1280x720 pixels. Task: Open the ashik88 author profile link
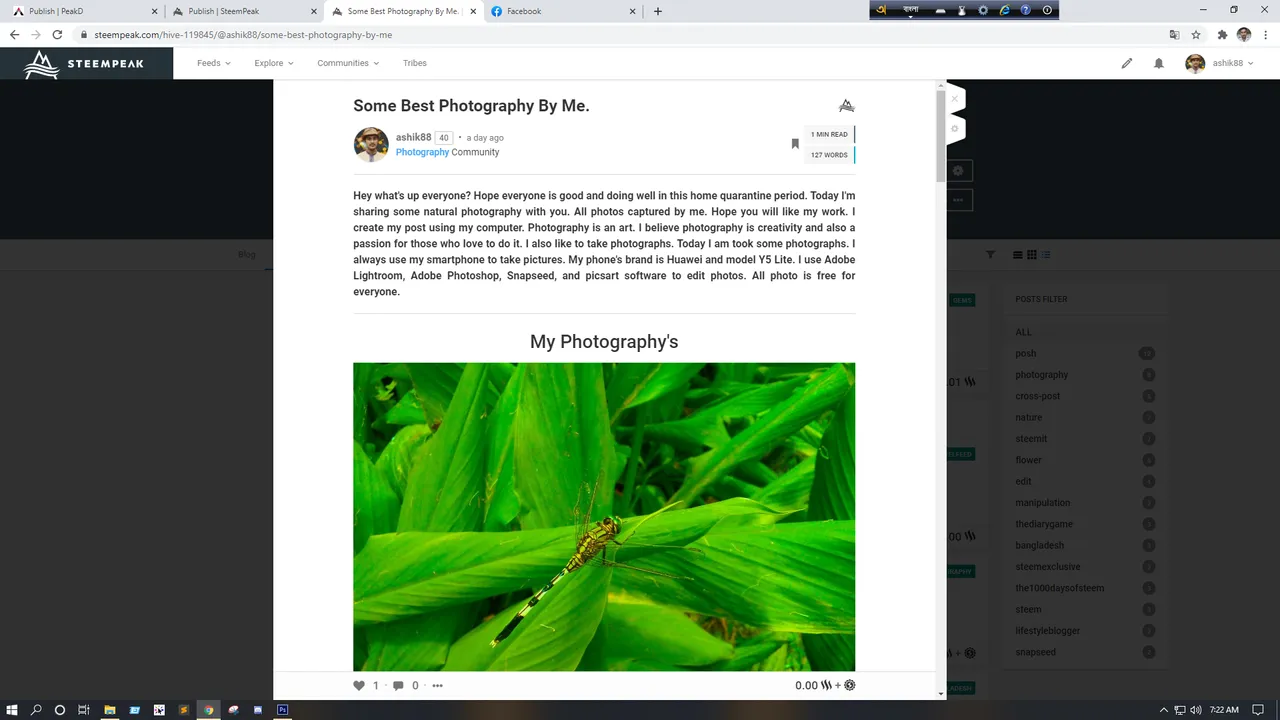click(413, 137)
